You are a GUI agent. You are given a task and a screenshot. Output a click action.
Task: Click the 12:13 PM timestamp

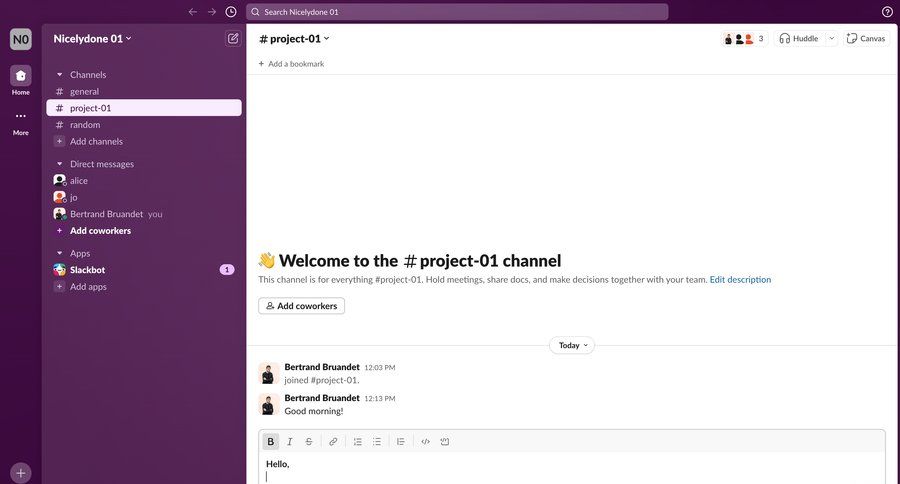380,398
